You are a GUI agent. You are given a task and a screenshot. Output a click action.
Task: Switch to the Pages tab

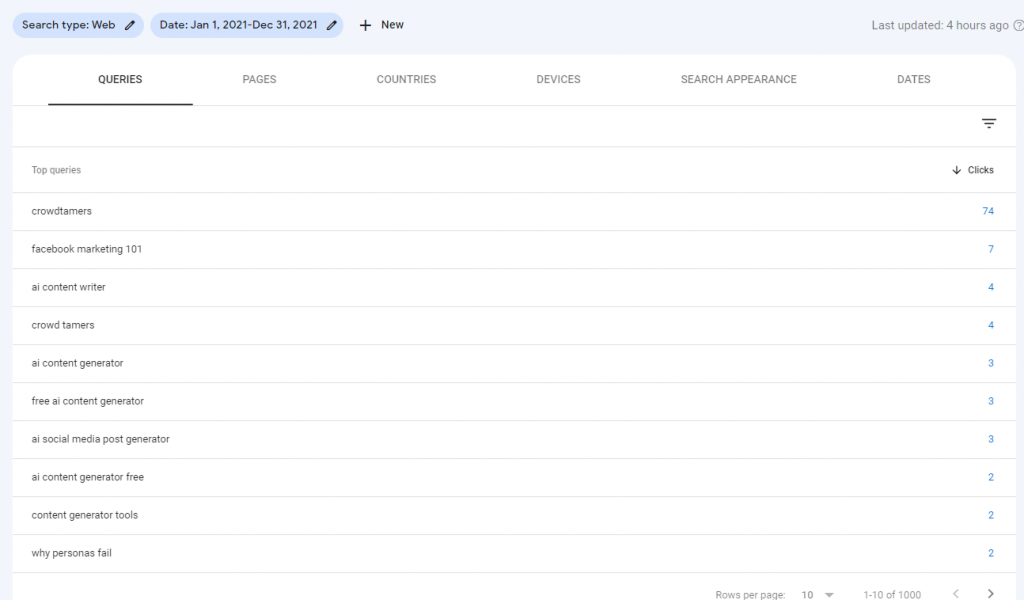click(x=259, y=80)
